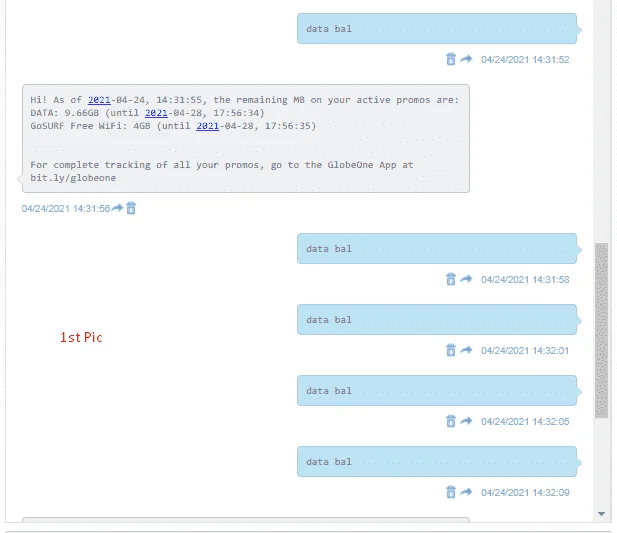
Task: Select the 'data bal' bubble above 14:31:58
Action: pyautogui.click(x=438, y=249)
